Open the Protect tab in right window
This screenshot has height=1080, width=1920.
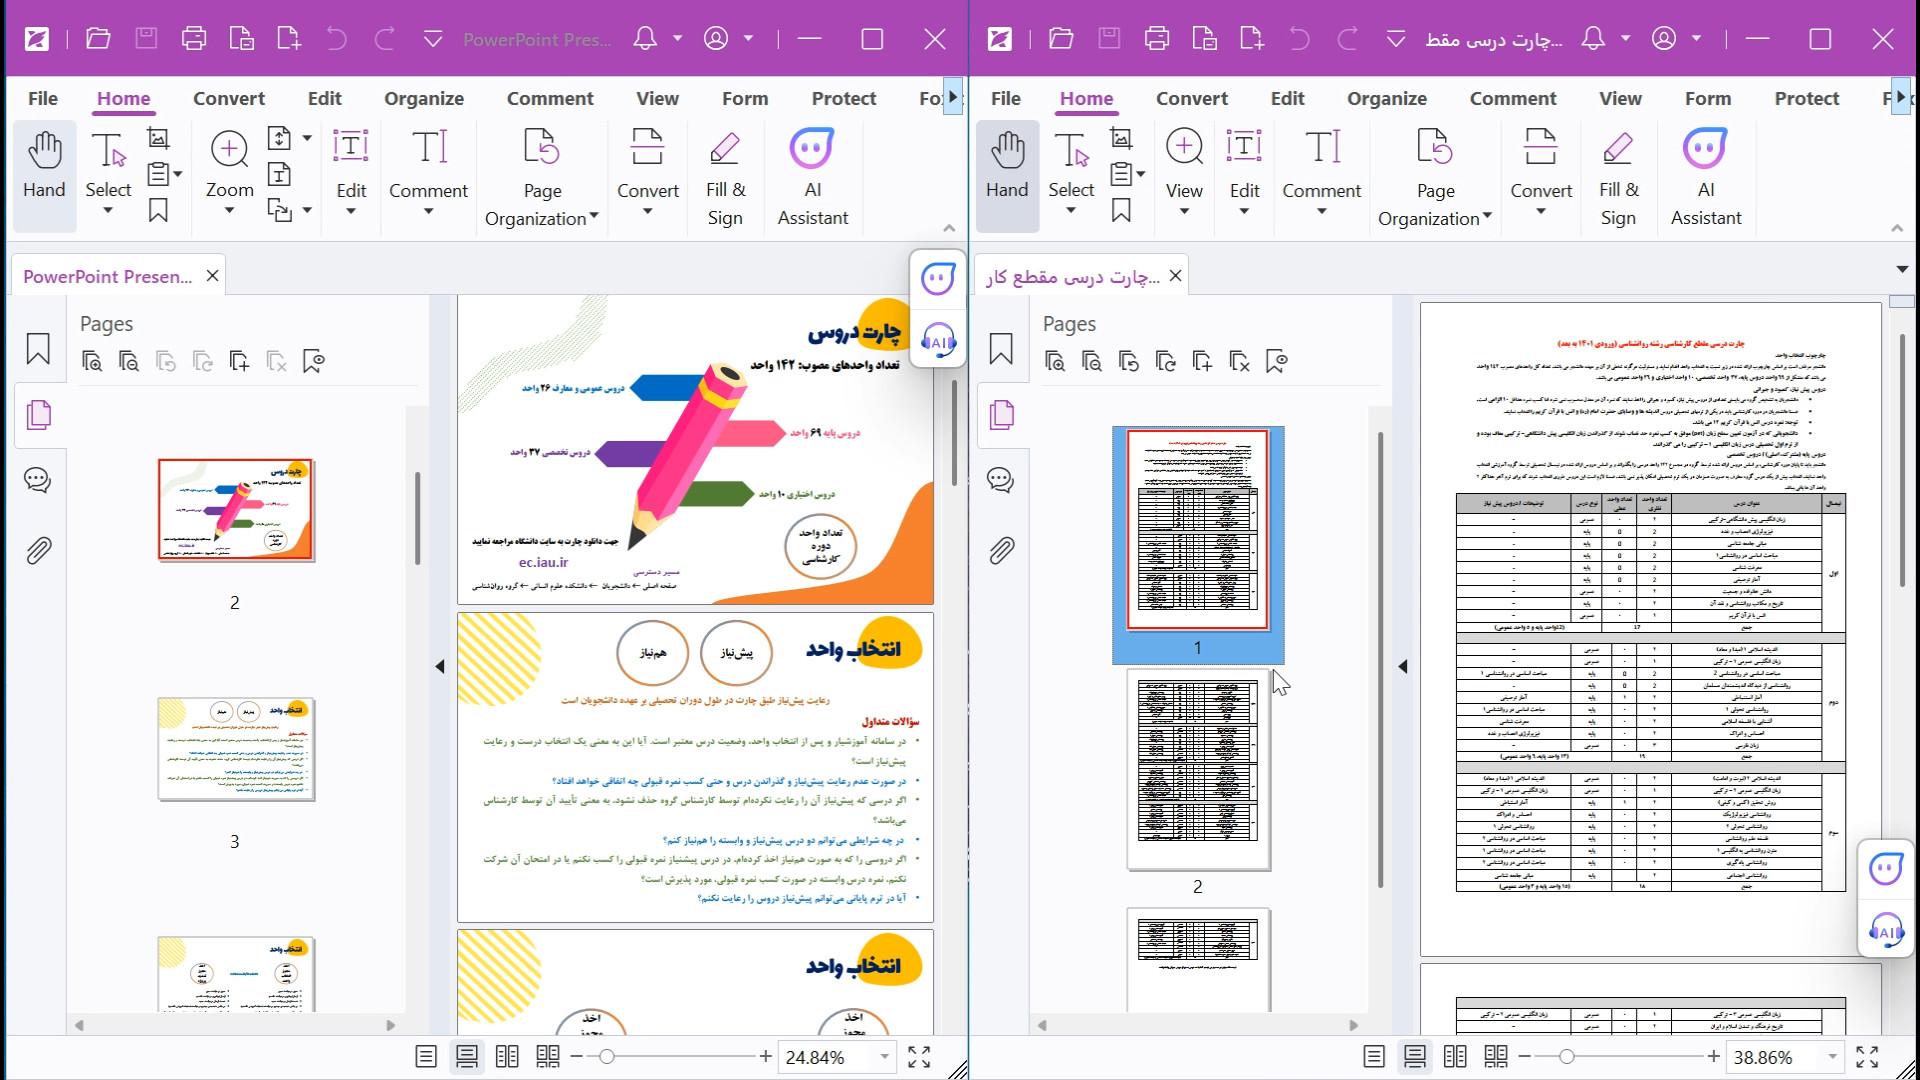1806,98
